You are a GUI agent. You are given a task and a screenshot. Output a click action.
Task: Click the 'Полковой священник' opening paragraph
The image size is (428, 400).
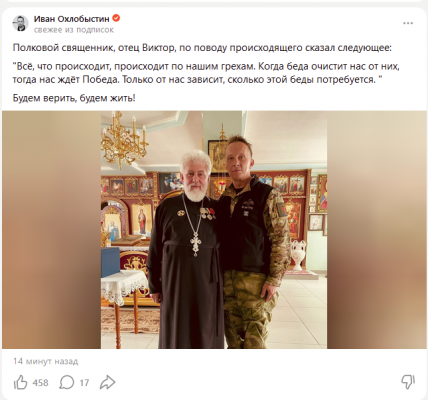203,48
